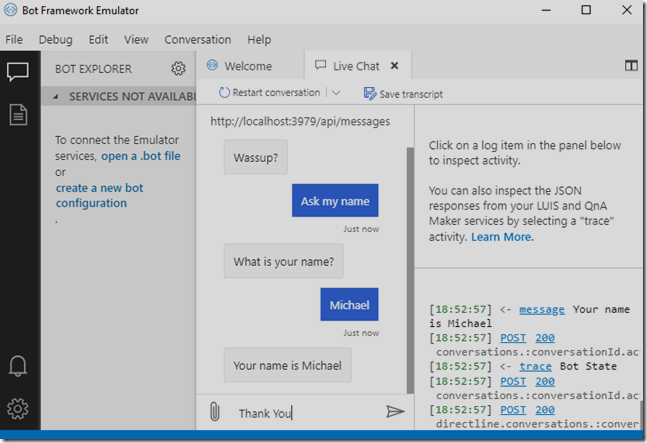Select the 'What is your name?' bot message
This screenshot has width=647, height=443.
[283, 261]
